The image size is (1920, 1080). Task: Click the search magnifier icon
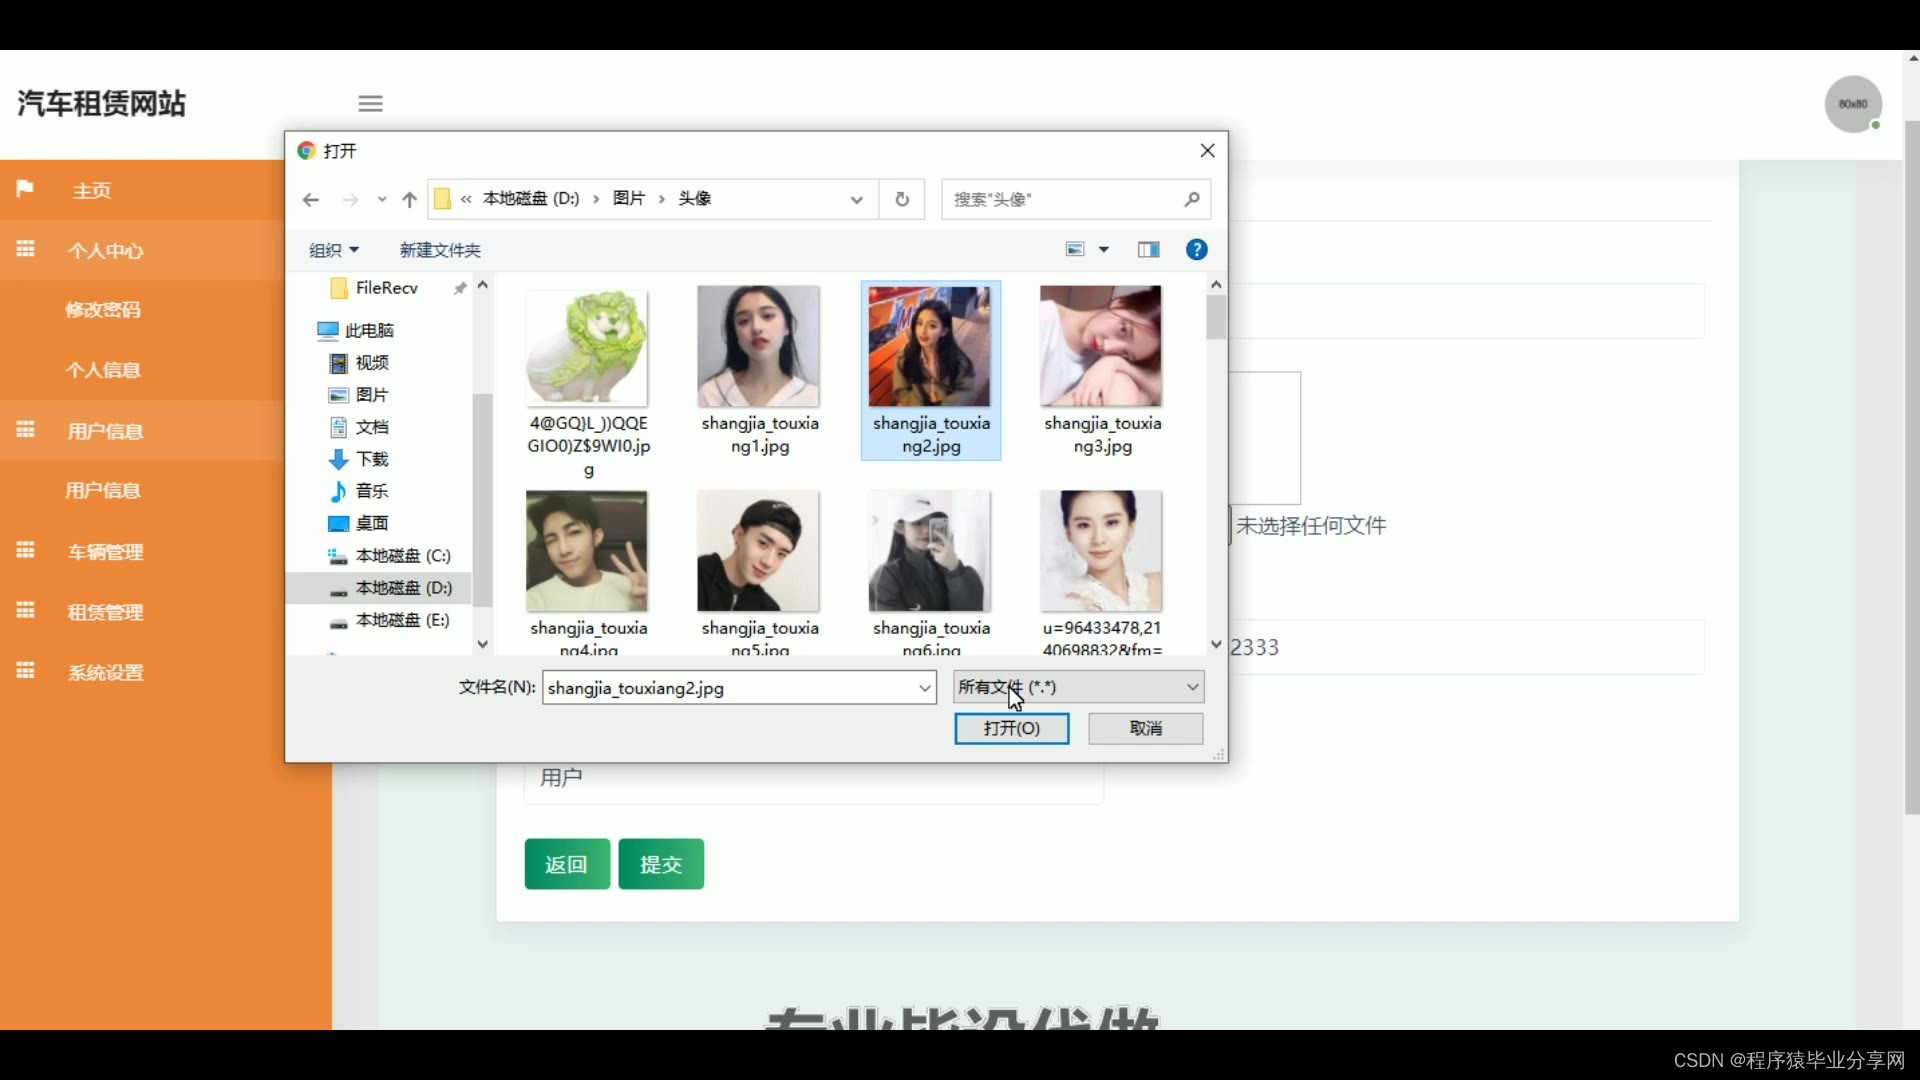pyautogui.click(x=1191, y=199)
